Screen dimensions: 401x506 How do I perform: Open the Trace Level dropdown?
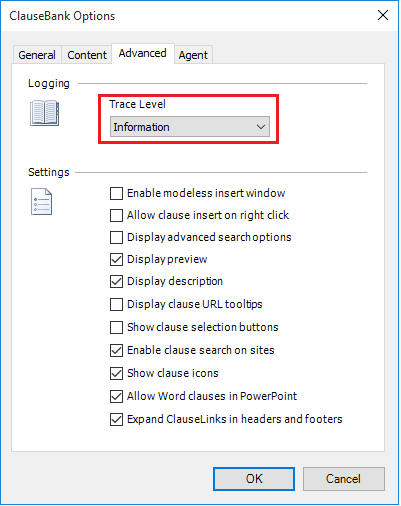click(190, 127)
